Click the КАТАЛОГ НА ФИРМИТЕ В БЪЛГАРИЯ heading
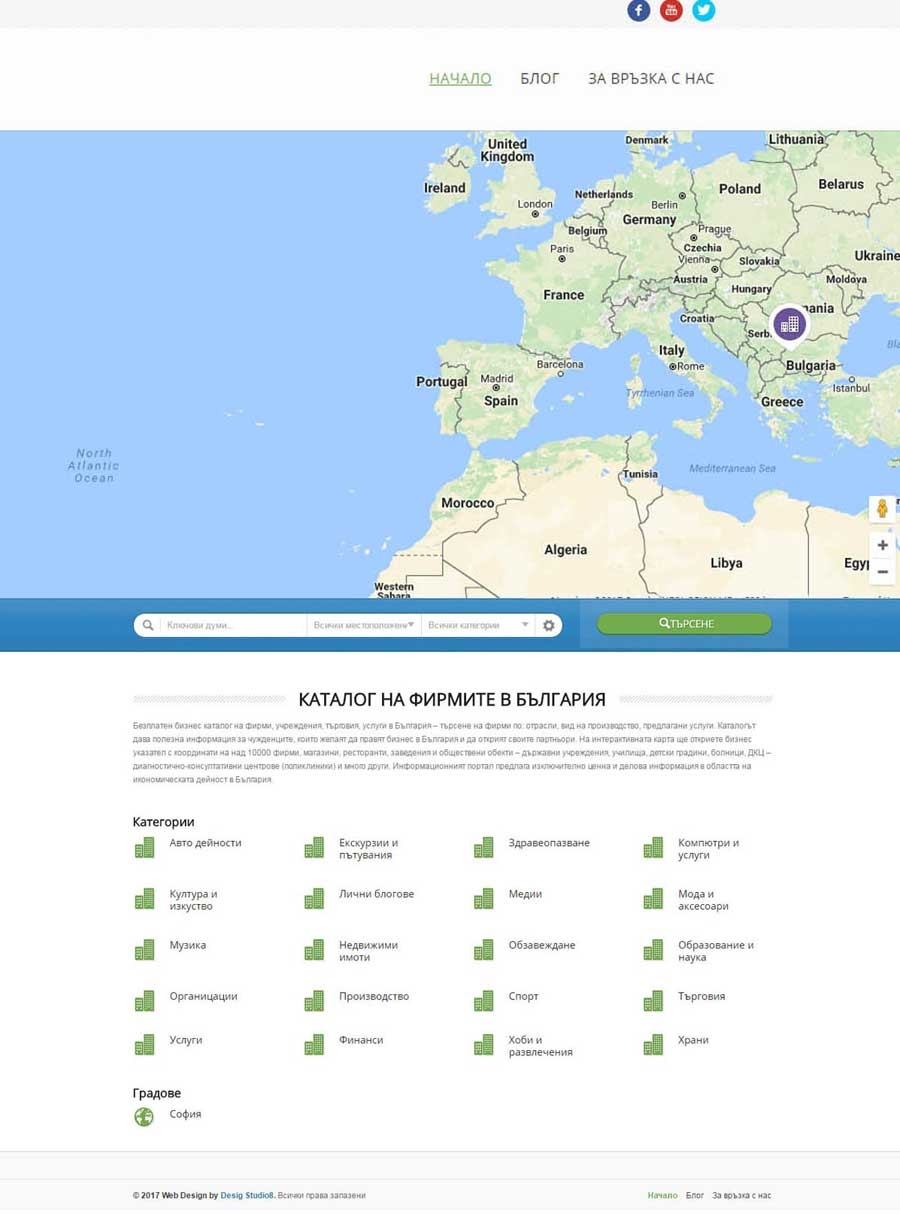Image resolution: width=900 pixels, height=1214 pixels. 452,699
